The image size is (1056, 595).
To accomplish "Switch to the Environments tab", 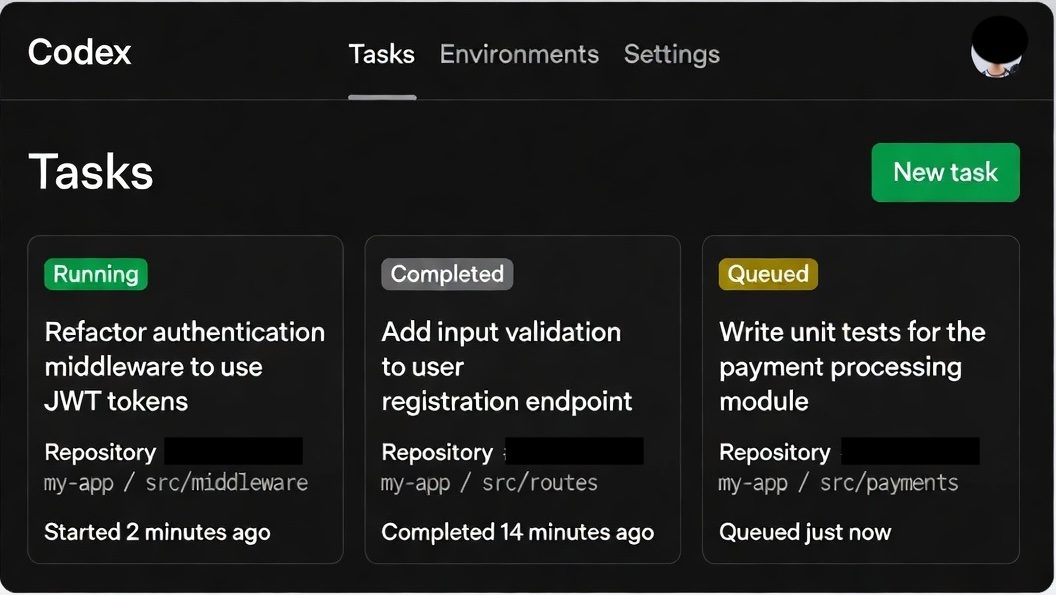I will pos(519,55).
